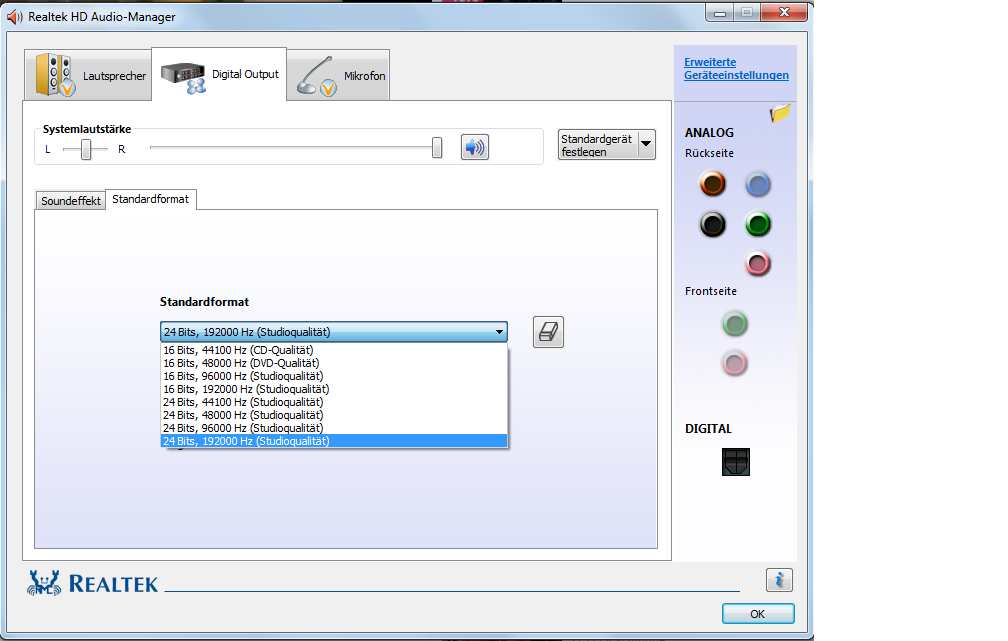Click the system volume slider handle
This screenshot has height=641, width=1008.
coord(437,147)
